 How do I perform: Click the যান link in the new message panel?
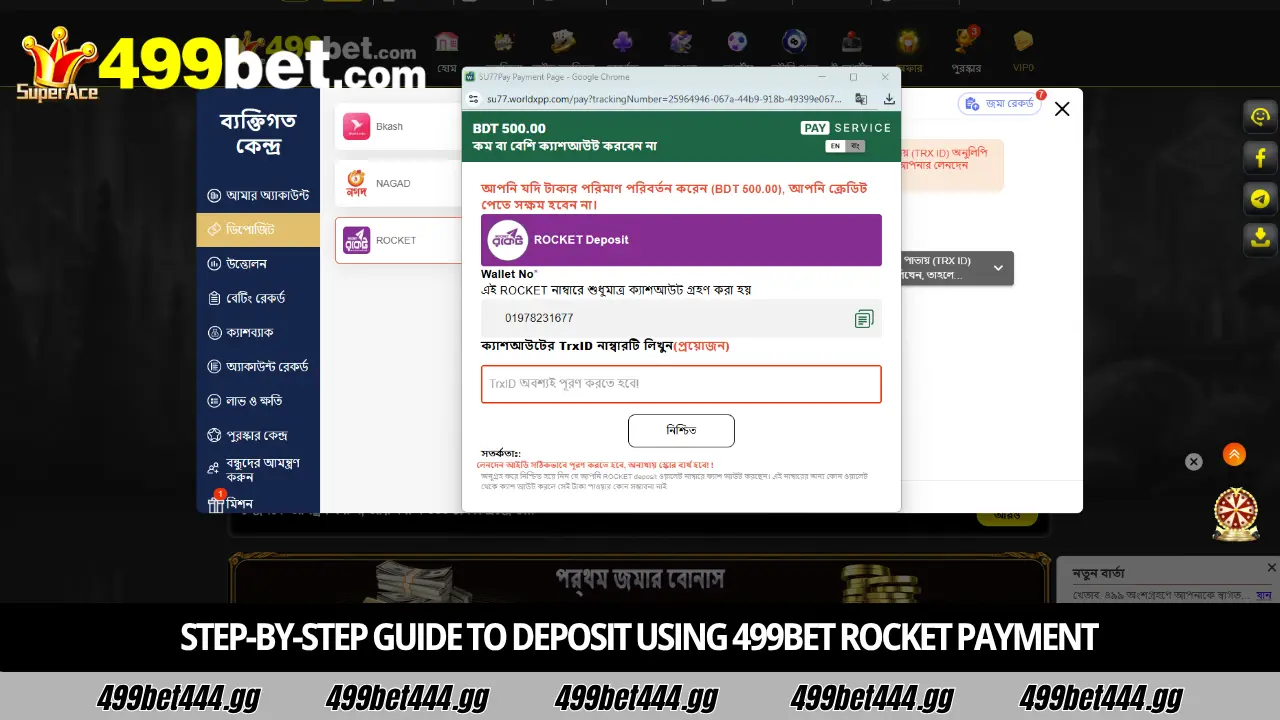click(x=1264, y=595)
